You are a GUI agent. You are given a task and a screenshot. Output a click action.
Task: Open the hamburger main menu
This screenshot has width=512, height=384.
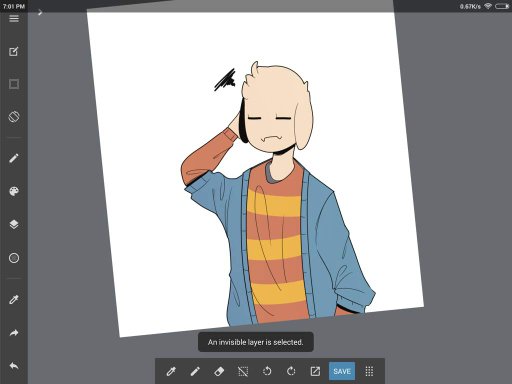pyautogui.click(x=14, y=18)
